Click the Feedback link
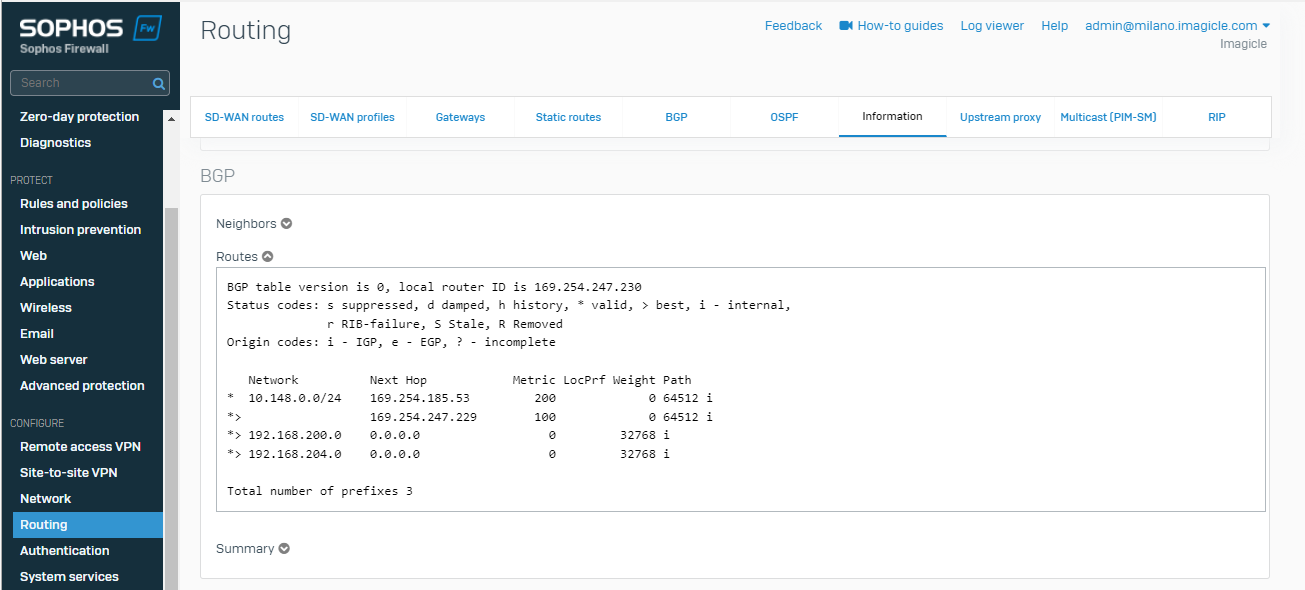The image size is (1305, 590). point(793,26)
